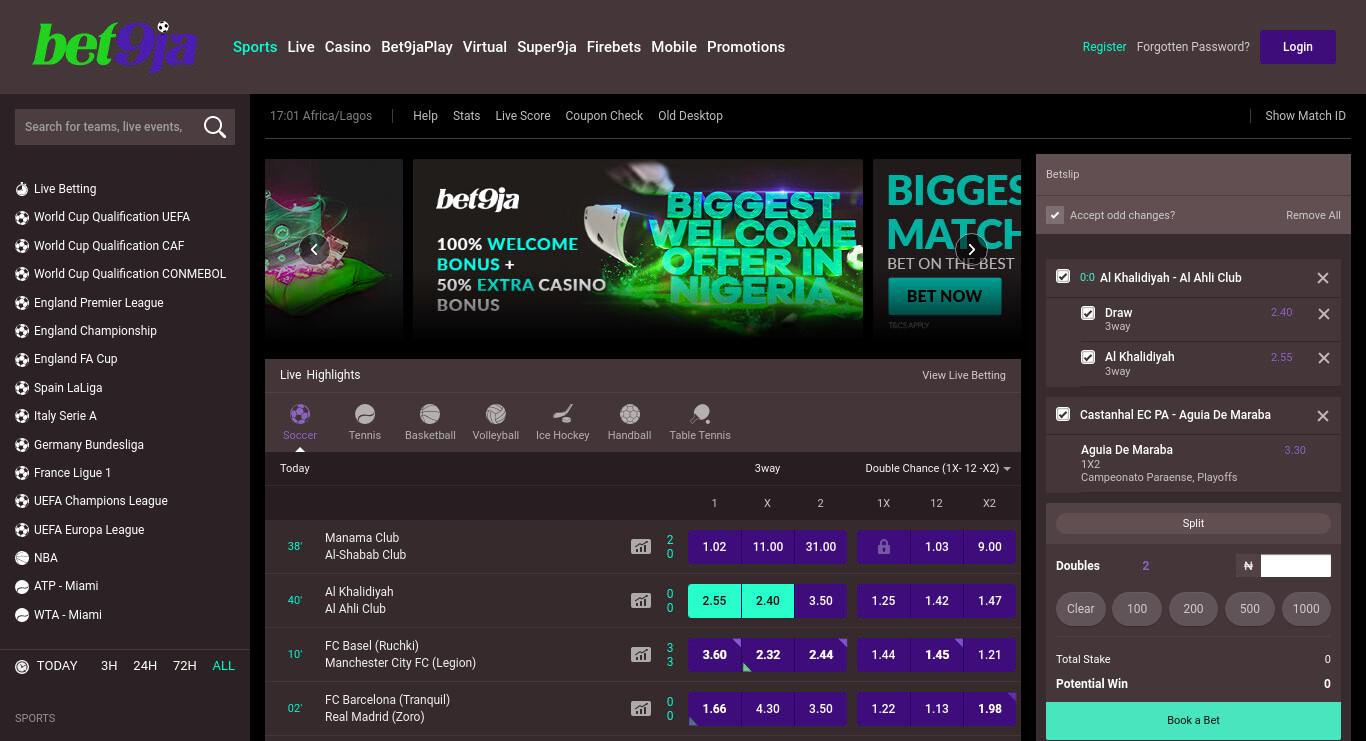Image resolution: width=1366 pixels, height=741 pixels.
Task: Click the bet9ja logo
Action: coord(115,46)
